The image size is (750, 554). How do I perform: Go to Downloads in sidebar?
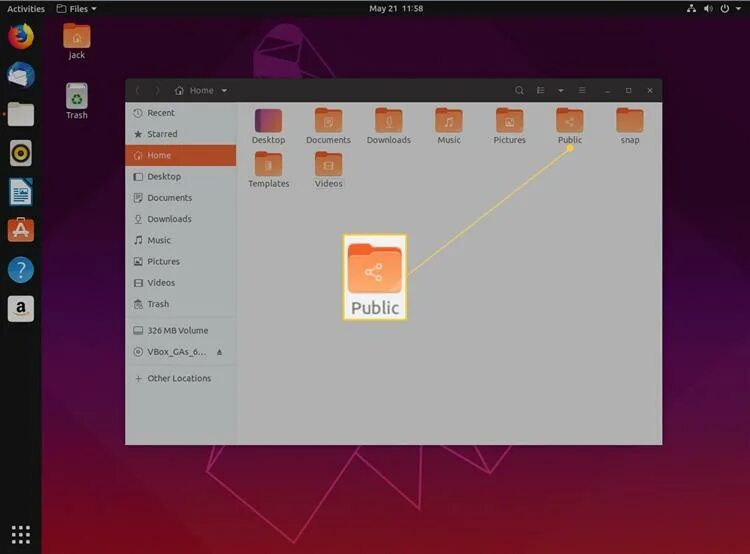pos(181,219)
